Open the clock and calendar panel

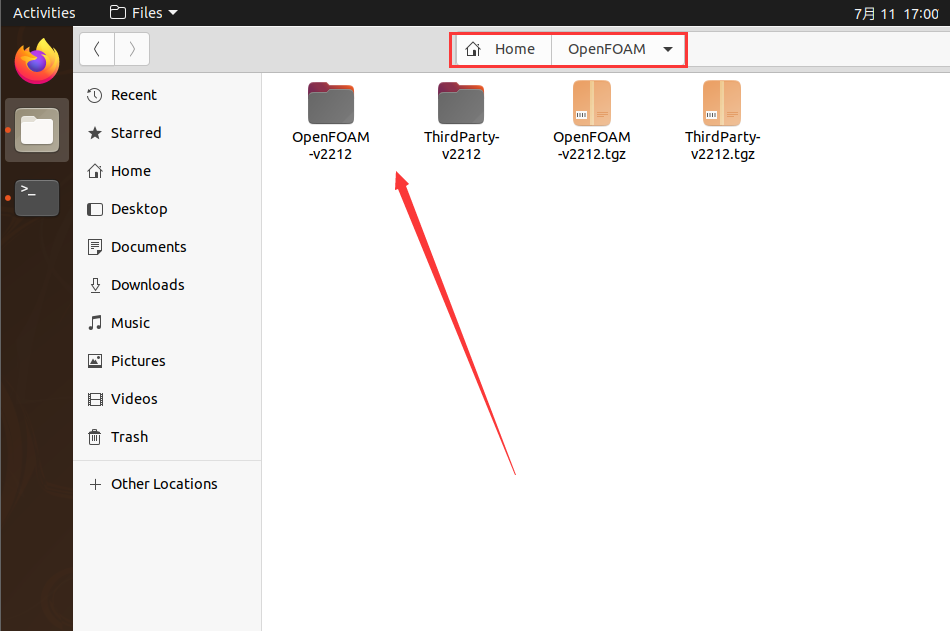(895, 13)
